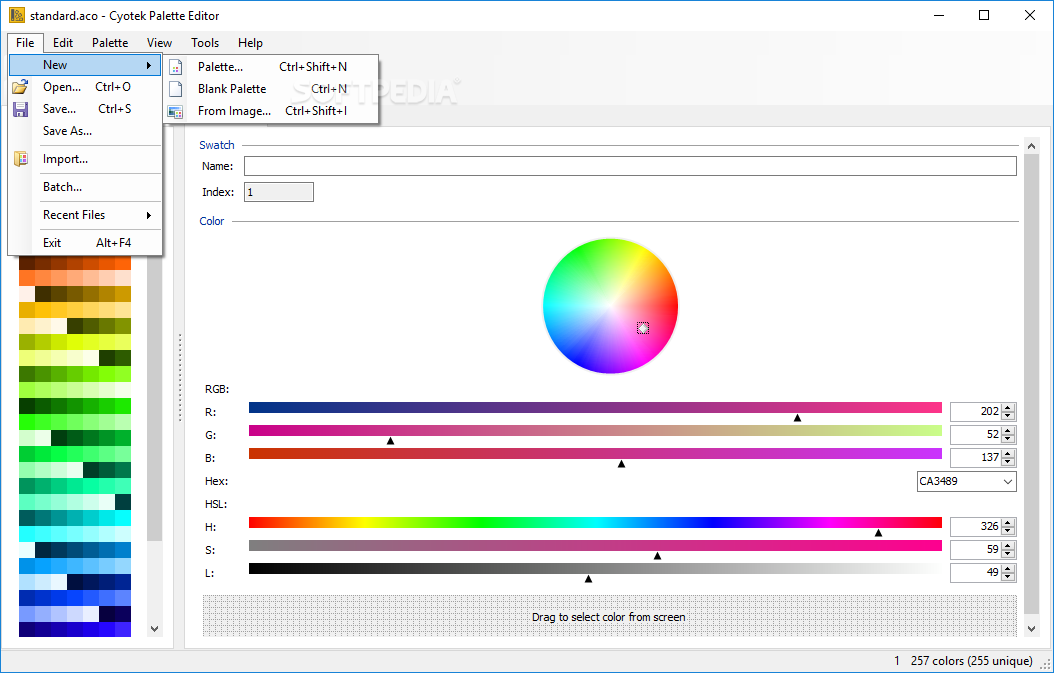
Task: Click the G green channel slider
Action: (x=595, y=430)
